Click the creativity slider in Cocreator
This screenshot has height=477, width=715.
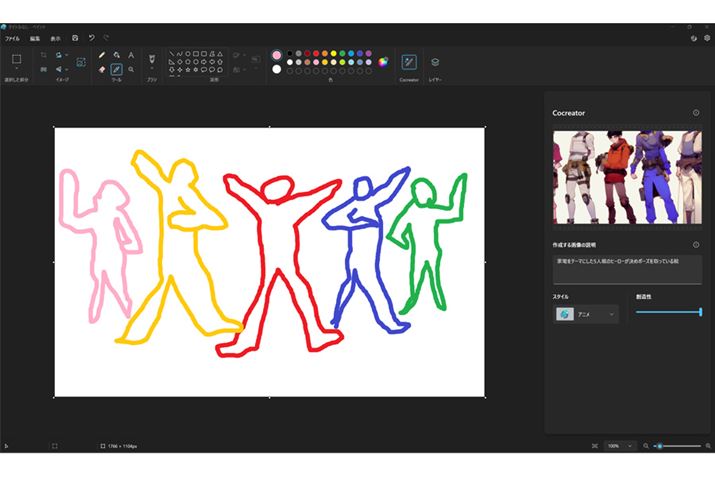click(668, 313)
